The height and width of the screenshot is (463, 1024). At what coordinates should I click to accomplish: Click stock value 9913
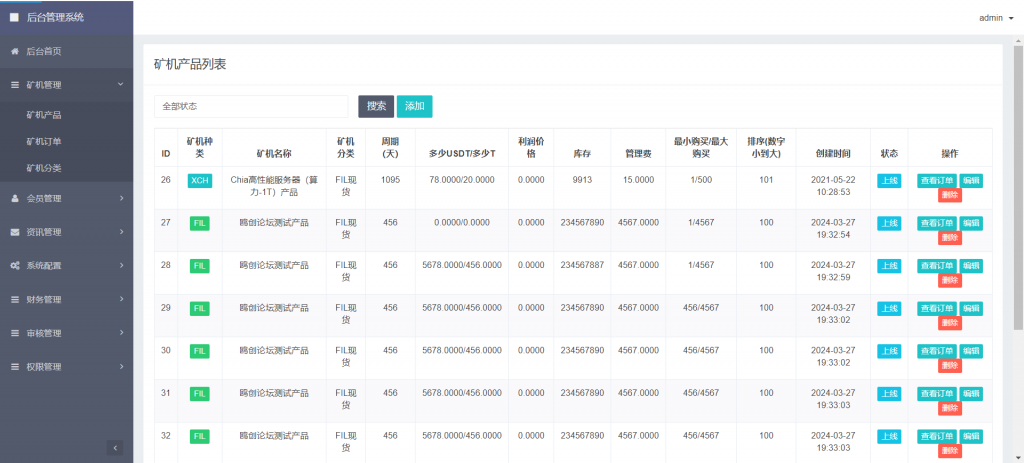(582, 180)
